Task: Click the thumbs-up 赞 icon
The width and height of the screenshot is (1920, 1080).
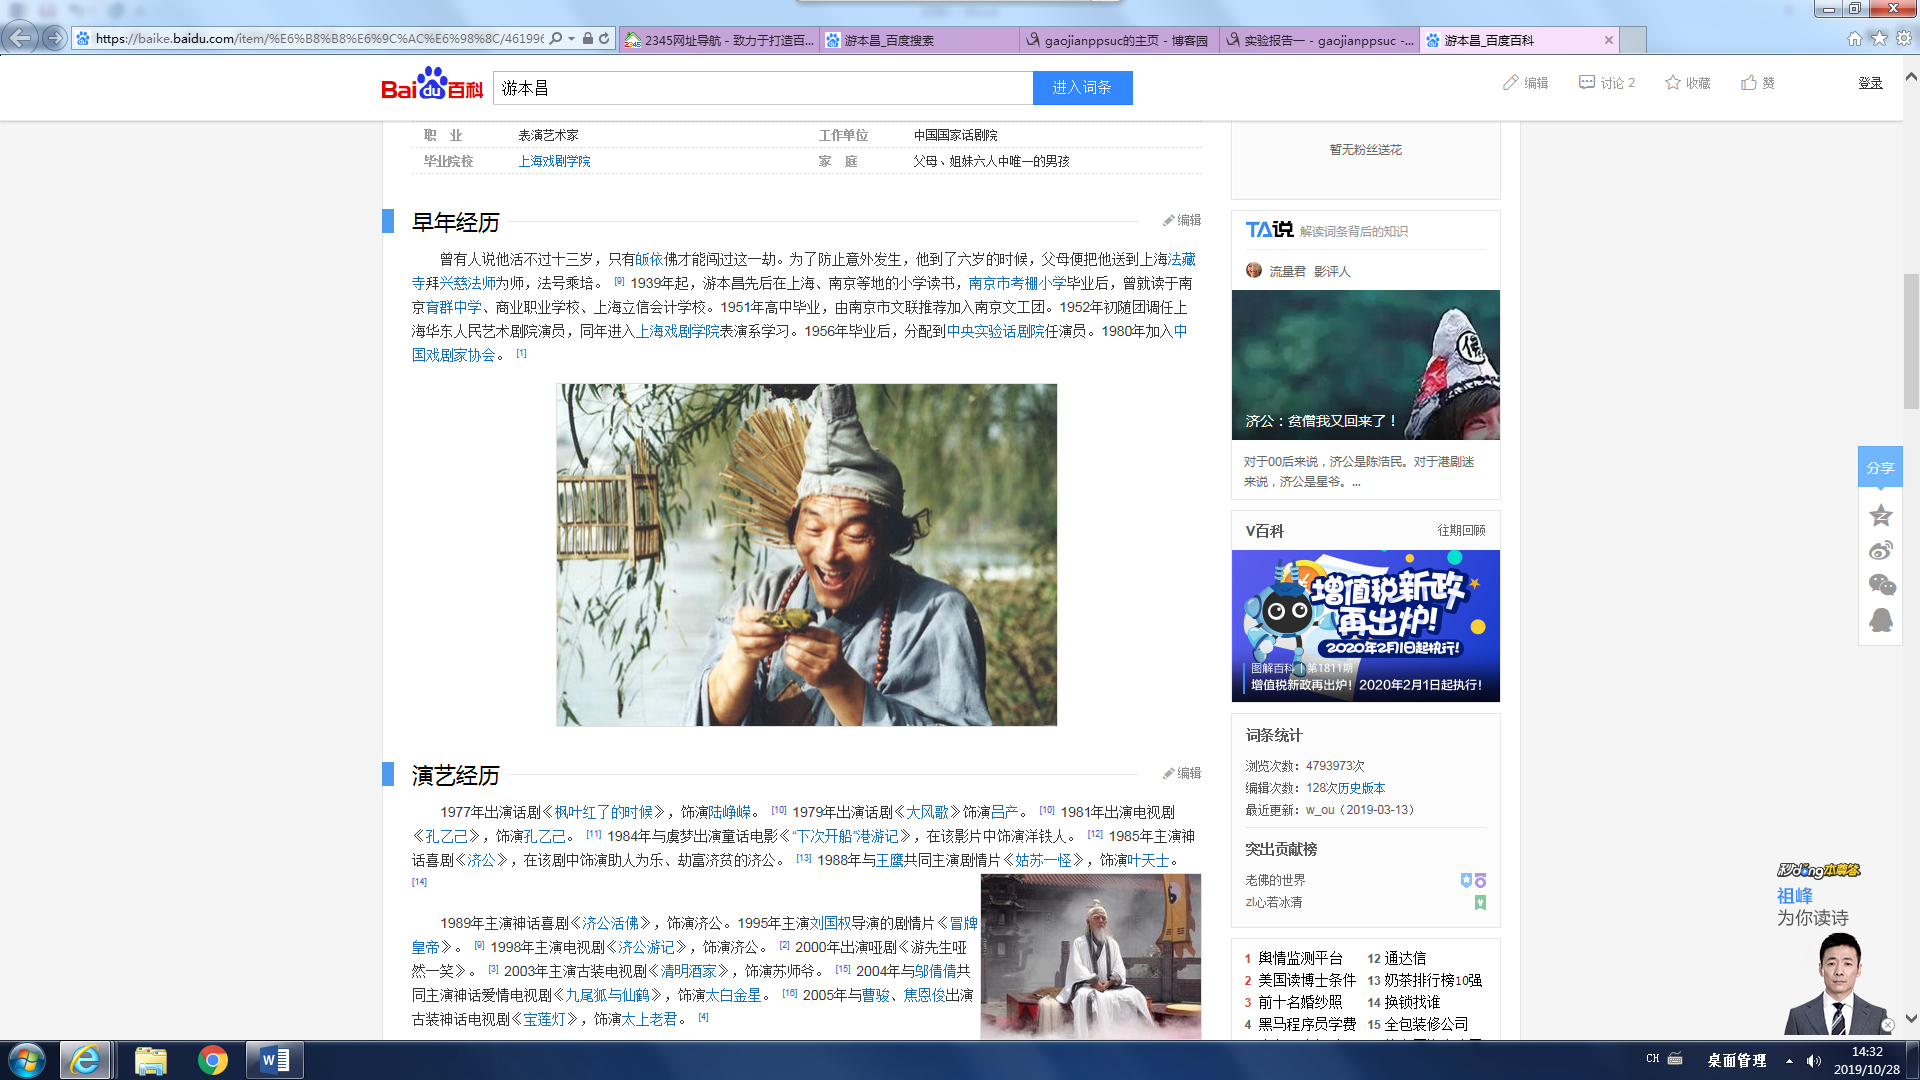Action: pos(1749,83)
